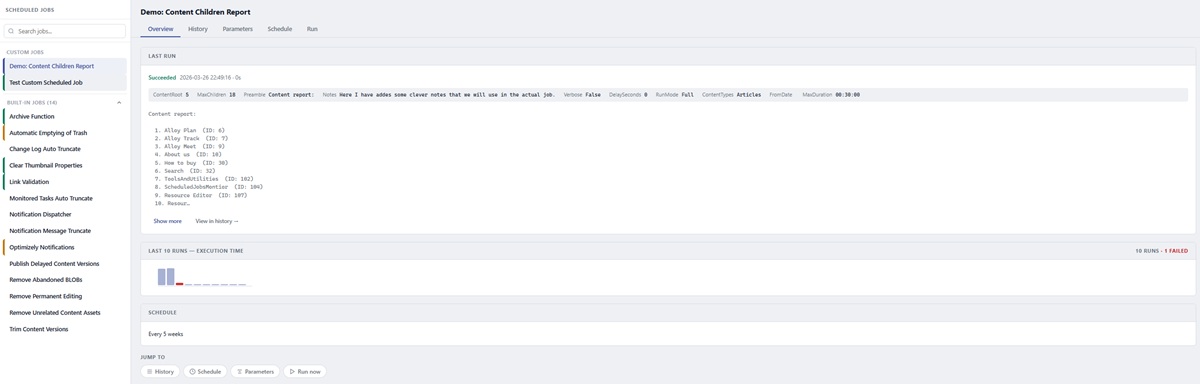Click the first tall bar in execution chart
The height and width of the screenshot is (384, 1200).
[x=161, y=277]
